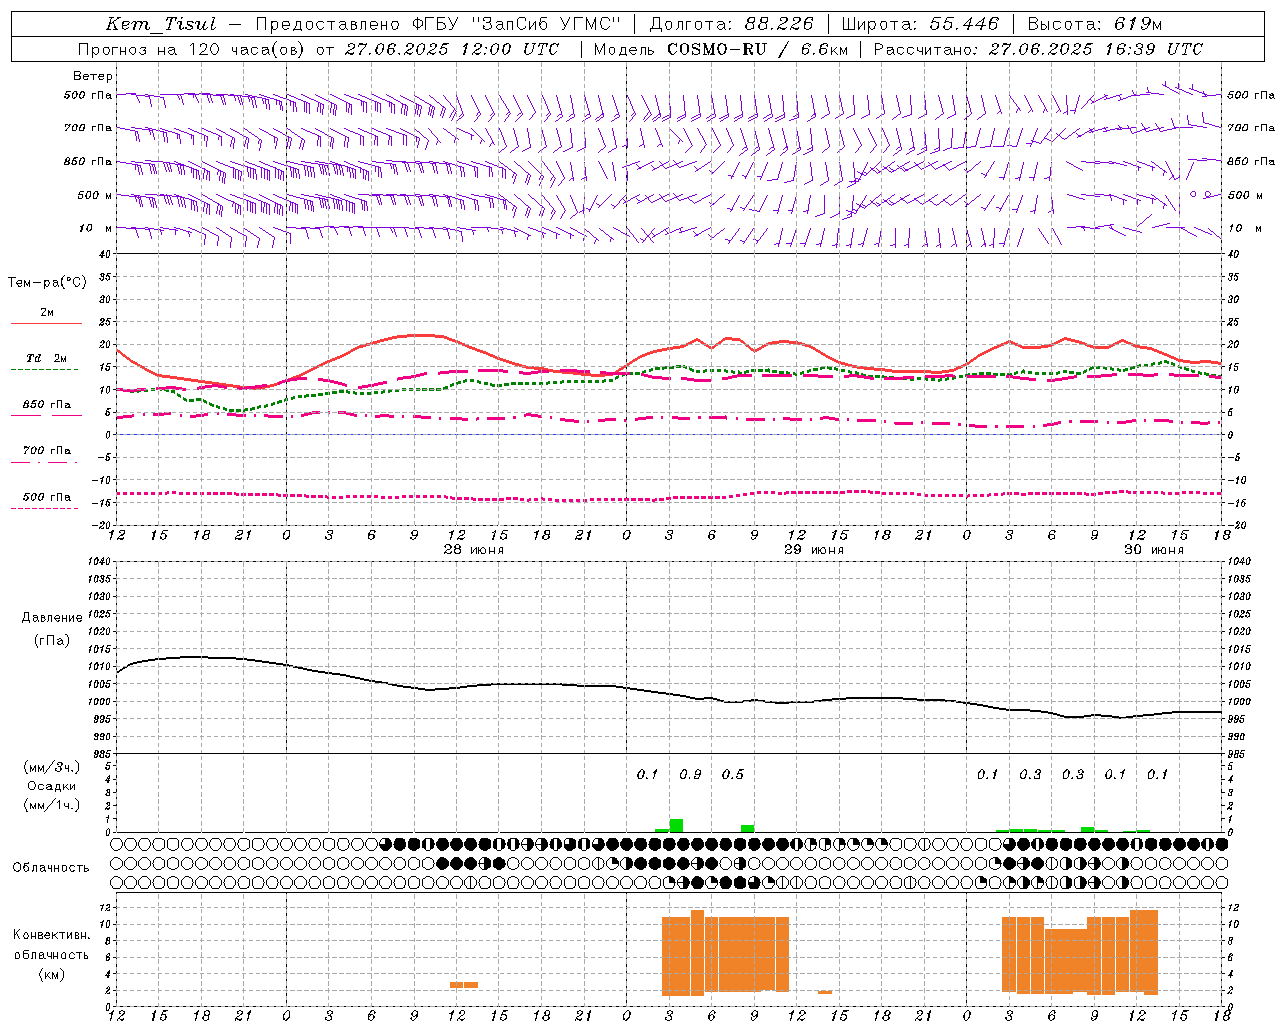Click the station name Kem_Tisul in header
The image size is (1280, 1024).
point(161,25)
